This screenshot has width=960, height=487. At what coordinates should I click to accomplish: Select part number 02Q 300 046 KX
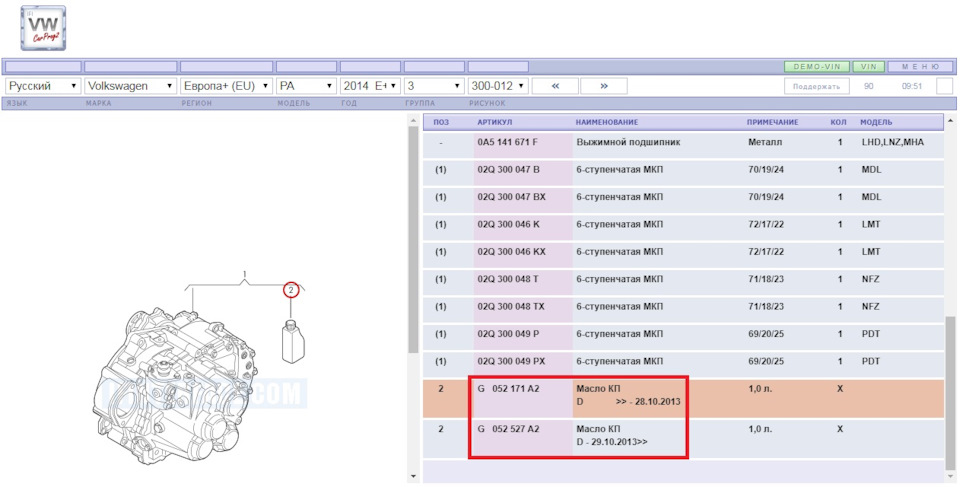coord(511,252)
